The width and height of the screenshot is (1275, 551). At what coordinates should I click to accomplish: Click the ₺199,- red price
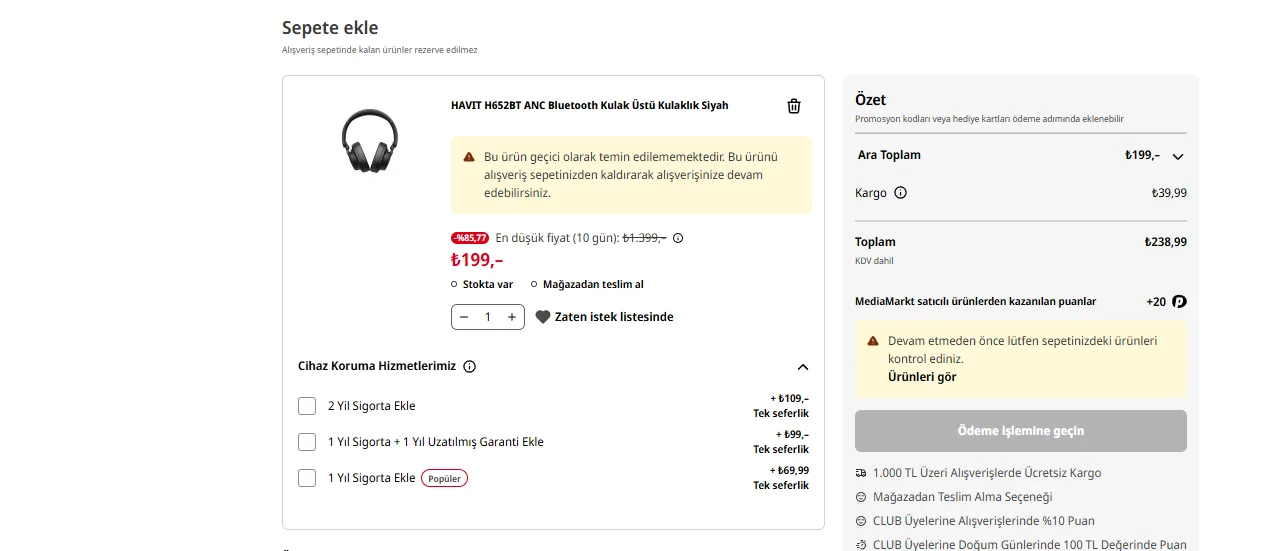(477, 260)
